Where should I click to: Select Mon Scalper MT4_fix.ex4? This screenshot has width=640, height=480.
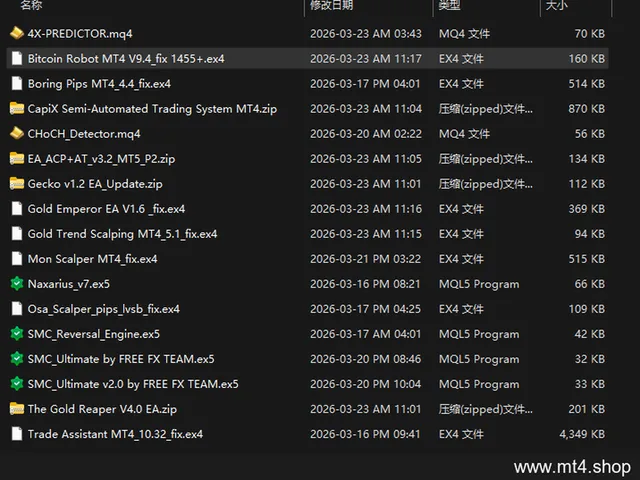93,259
